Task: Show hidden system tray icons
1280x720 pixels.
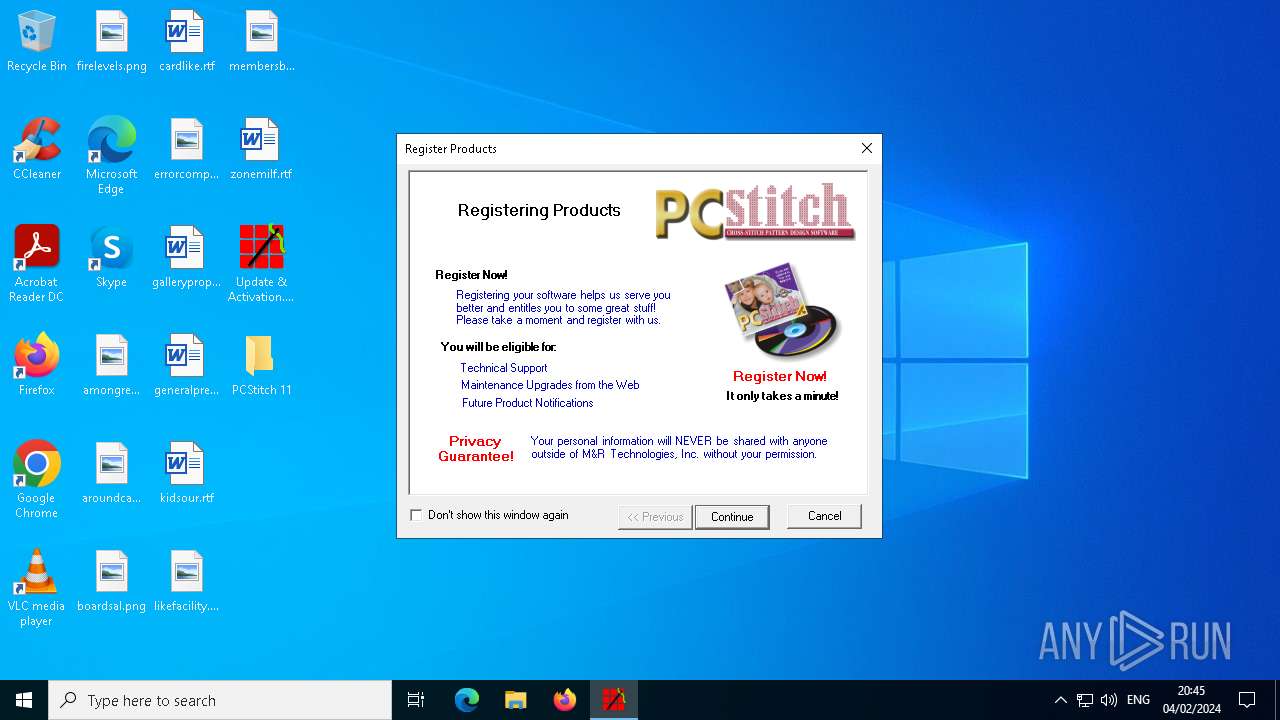Action: click(x=1061, y=700)
